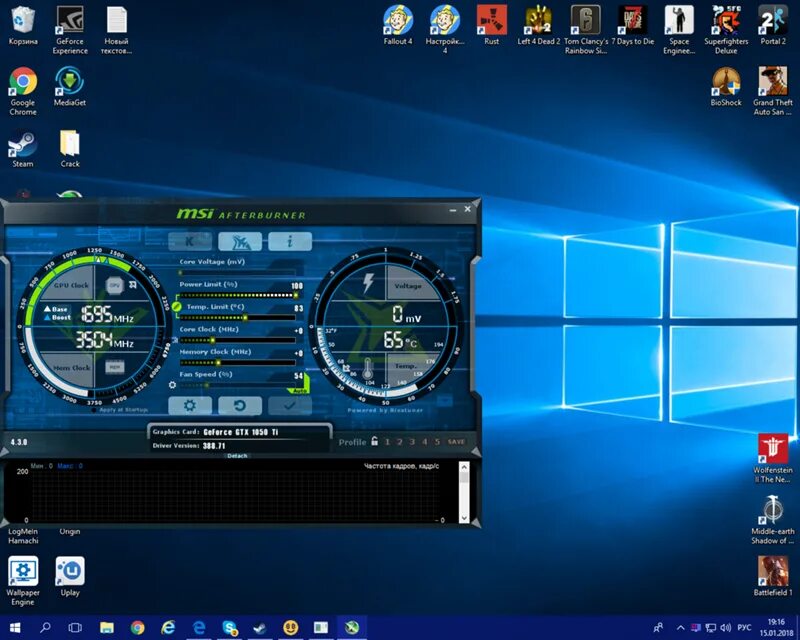The image size is (800, 640).
Task: Launch Portal 2 desktop shortcut
Action: coord(773,26)
